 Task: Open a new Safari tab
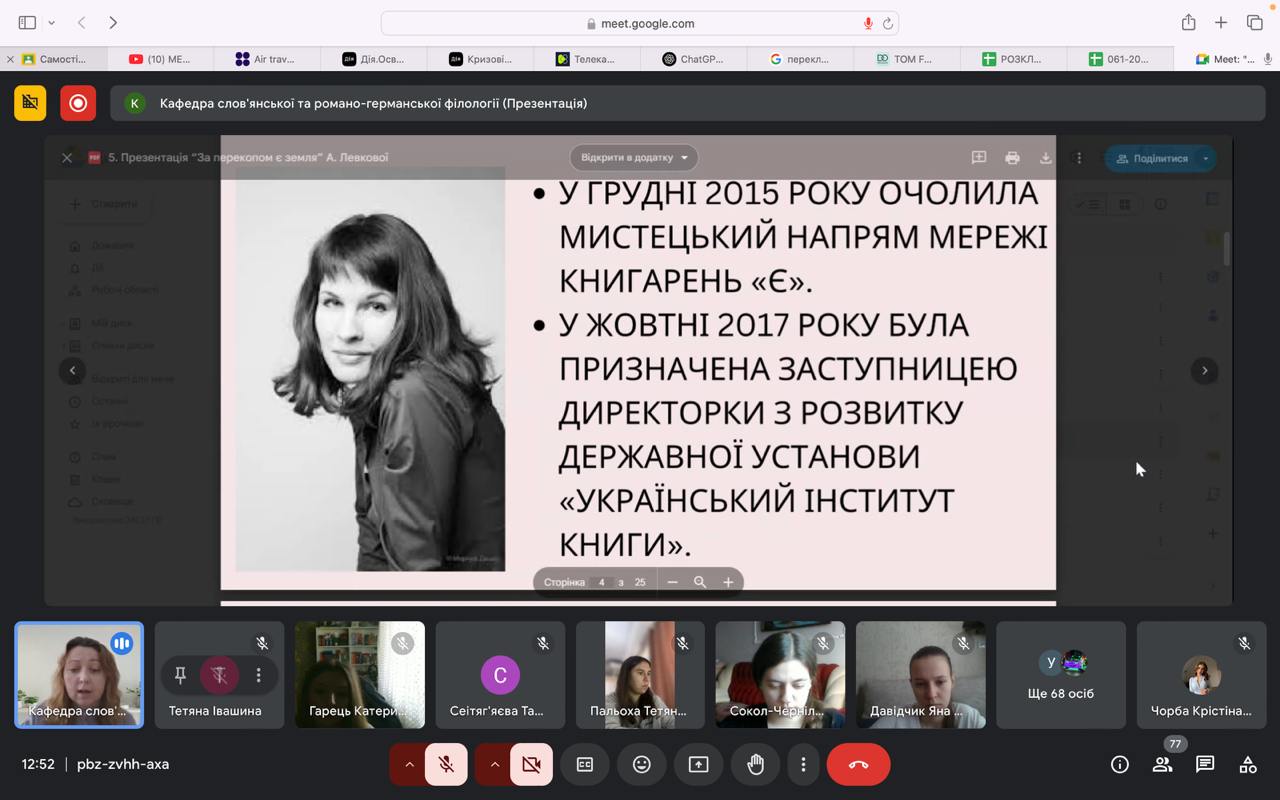(1221, 22)
